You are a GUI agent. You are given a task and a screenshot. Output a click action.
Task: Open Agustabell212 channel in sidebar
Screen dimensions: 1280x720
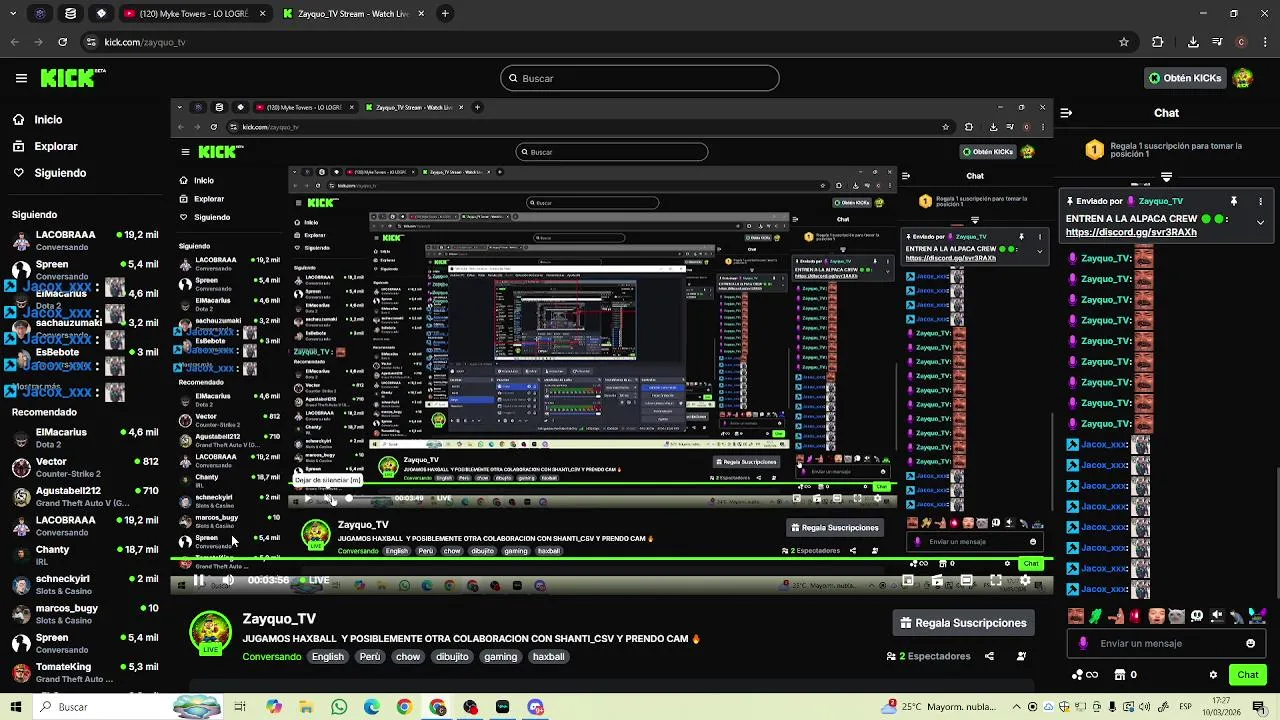point(84,496)
